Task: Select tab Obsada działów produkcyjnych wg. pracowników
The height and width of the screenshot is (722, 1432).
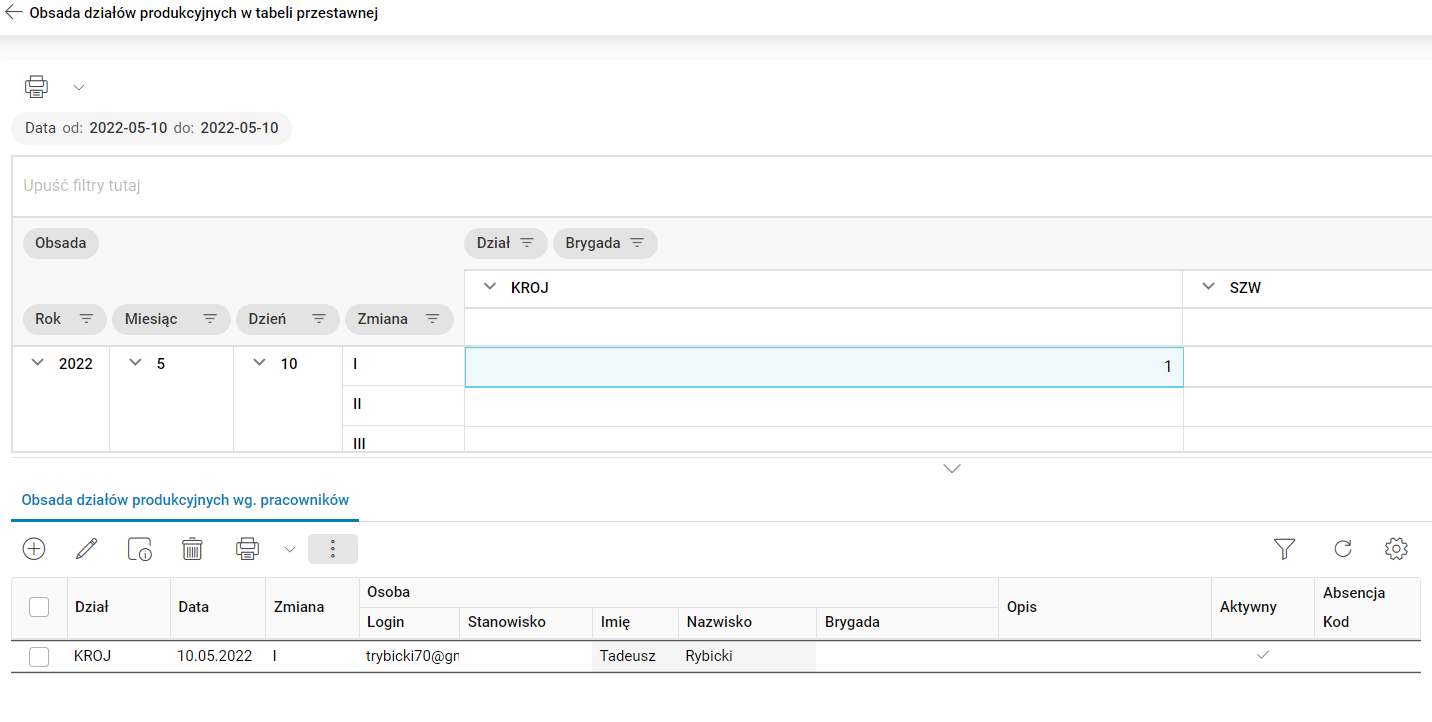Action: point(185,500)
